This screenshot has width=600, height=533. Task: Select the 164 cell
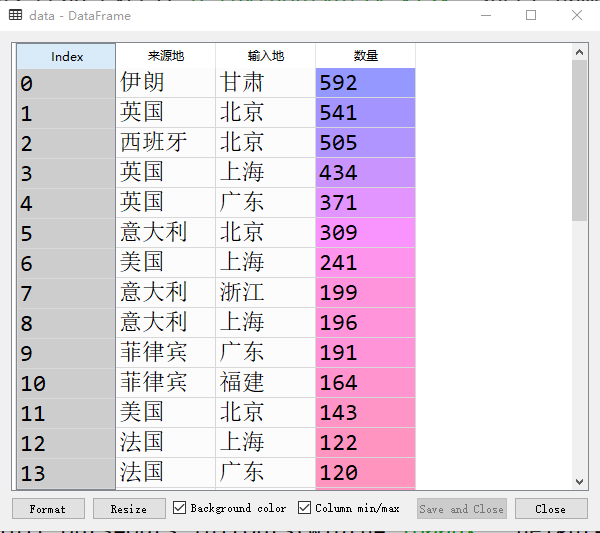365,383
